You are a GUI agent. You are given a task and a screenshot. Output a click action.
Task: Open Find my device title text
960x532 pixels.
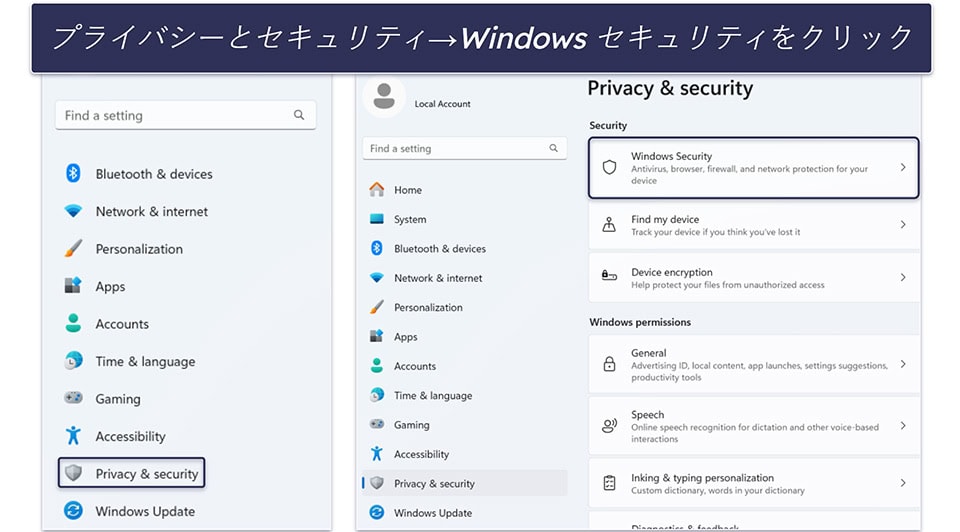665,219
